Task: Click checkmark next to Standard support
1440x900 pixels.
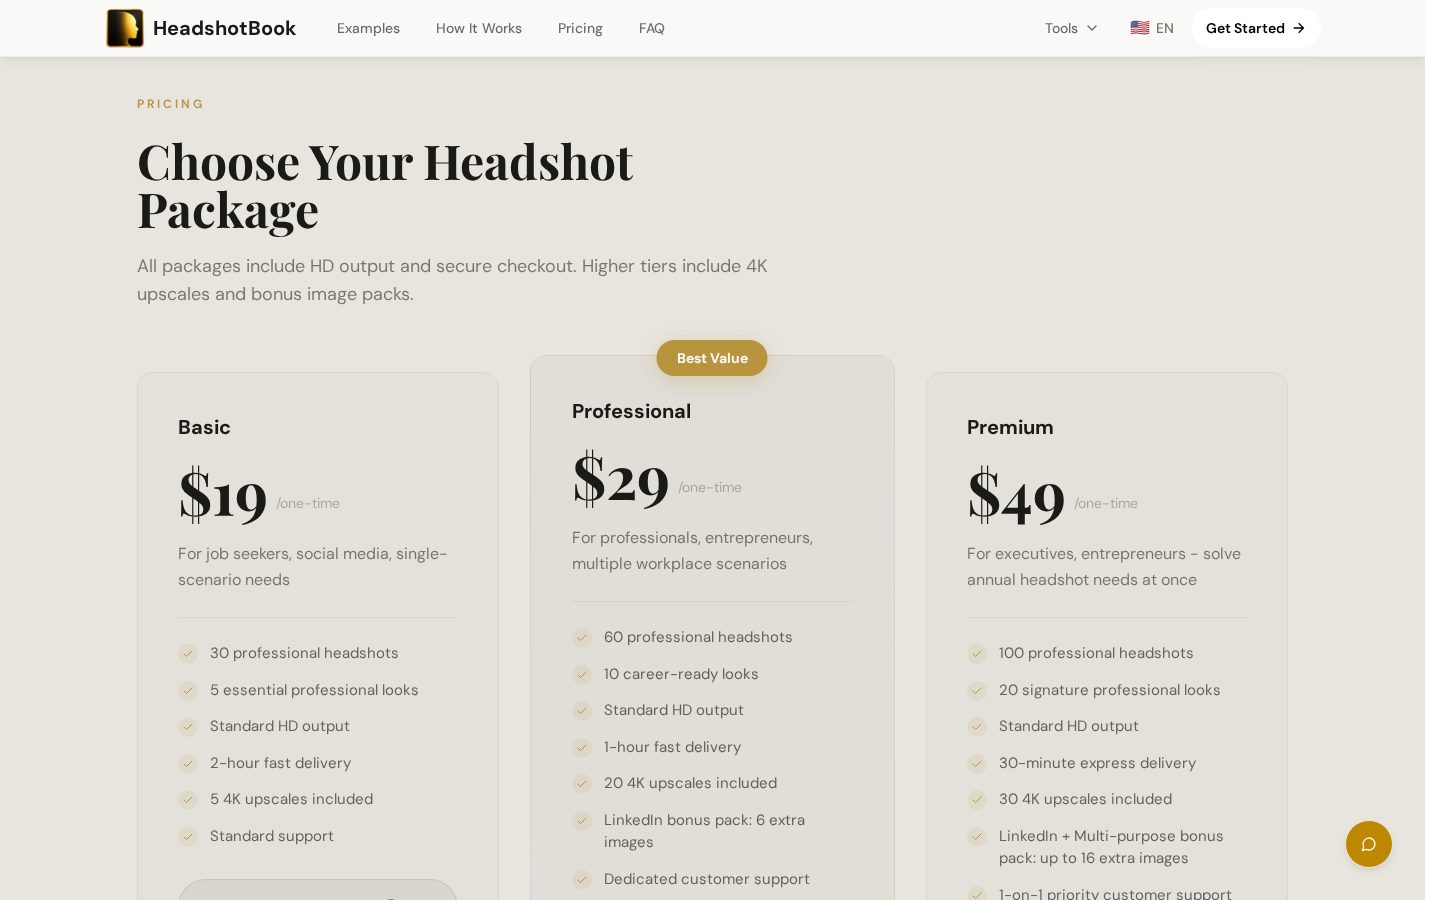Action: (x=188, y=837)
